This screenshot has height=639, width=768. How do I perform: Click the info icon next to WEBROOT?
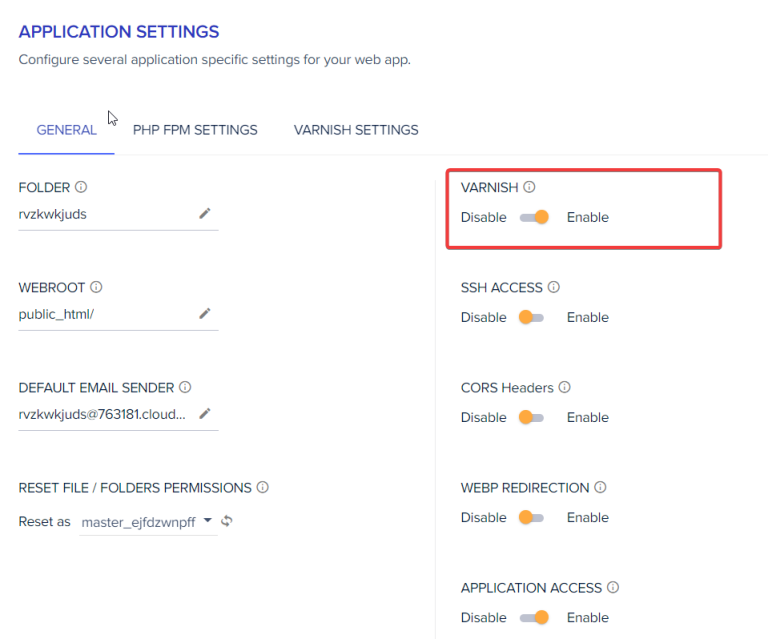96,287
